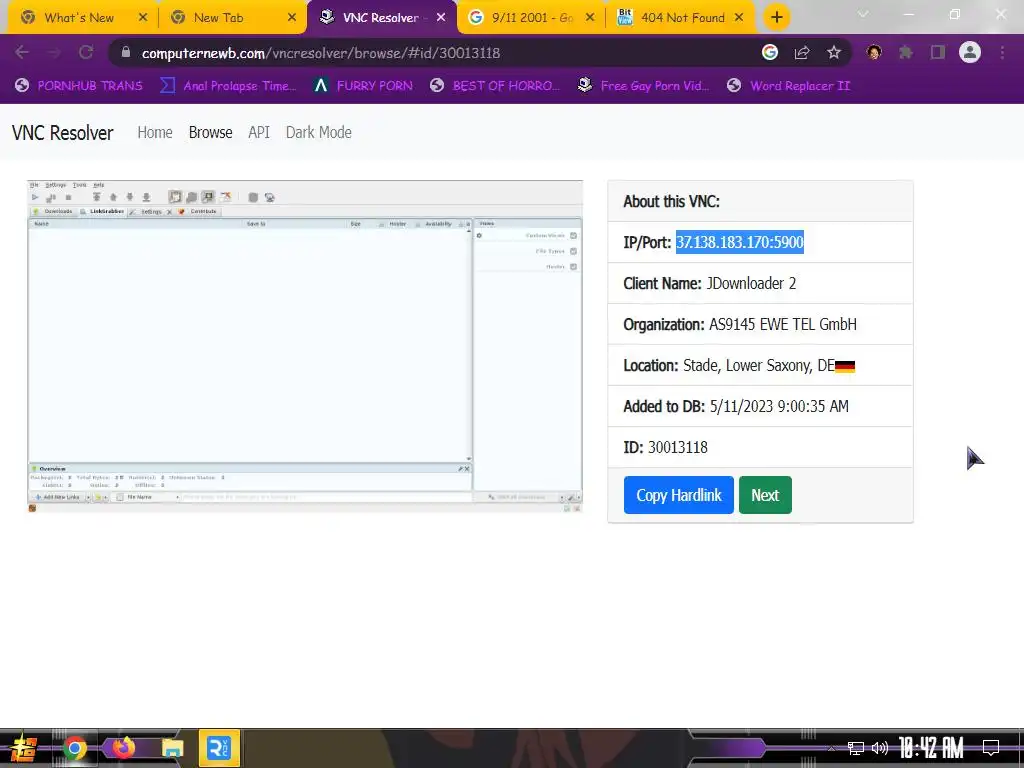Close the 9/11 2001 Google tab
Viewport: 1024px width, 768px height.
click(x=590, y=18)
